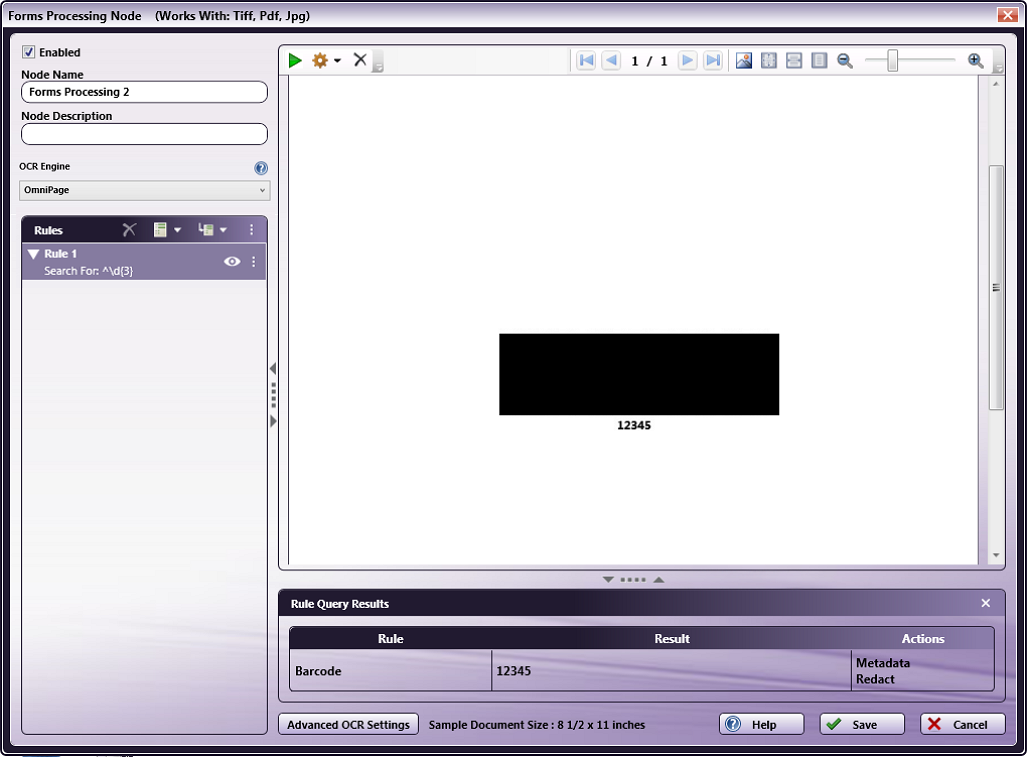Image resolution: width=1027 pixels, height=757 pixels.
Task: Cancel the dialog
Action: tap(963, 724)
